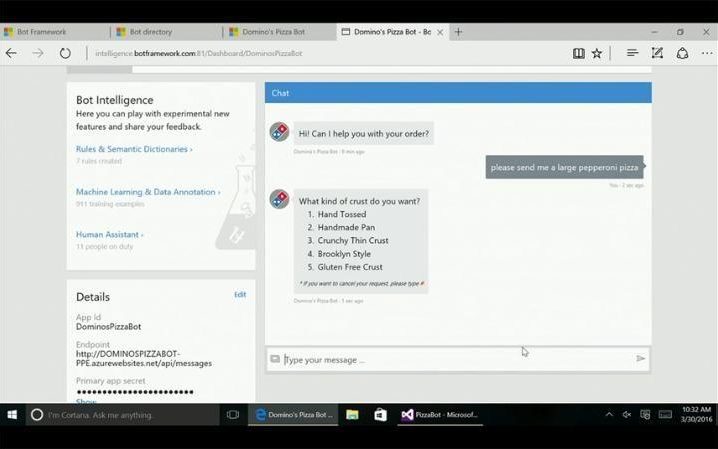The height and width of the screenshot is (449, 718).
Task: Add page to favorites with star icon
Action: click(597, 53)
